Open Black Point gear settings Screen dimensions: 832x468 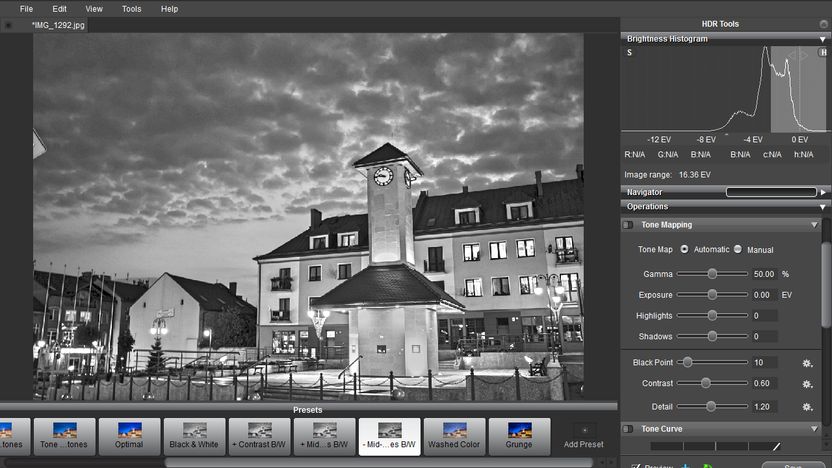pyautogui.click(x=807, y=363)
